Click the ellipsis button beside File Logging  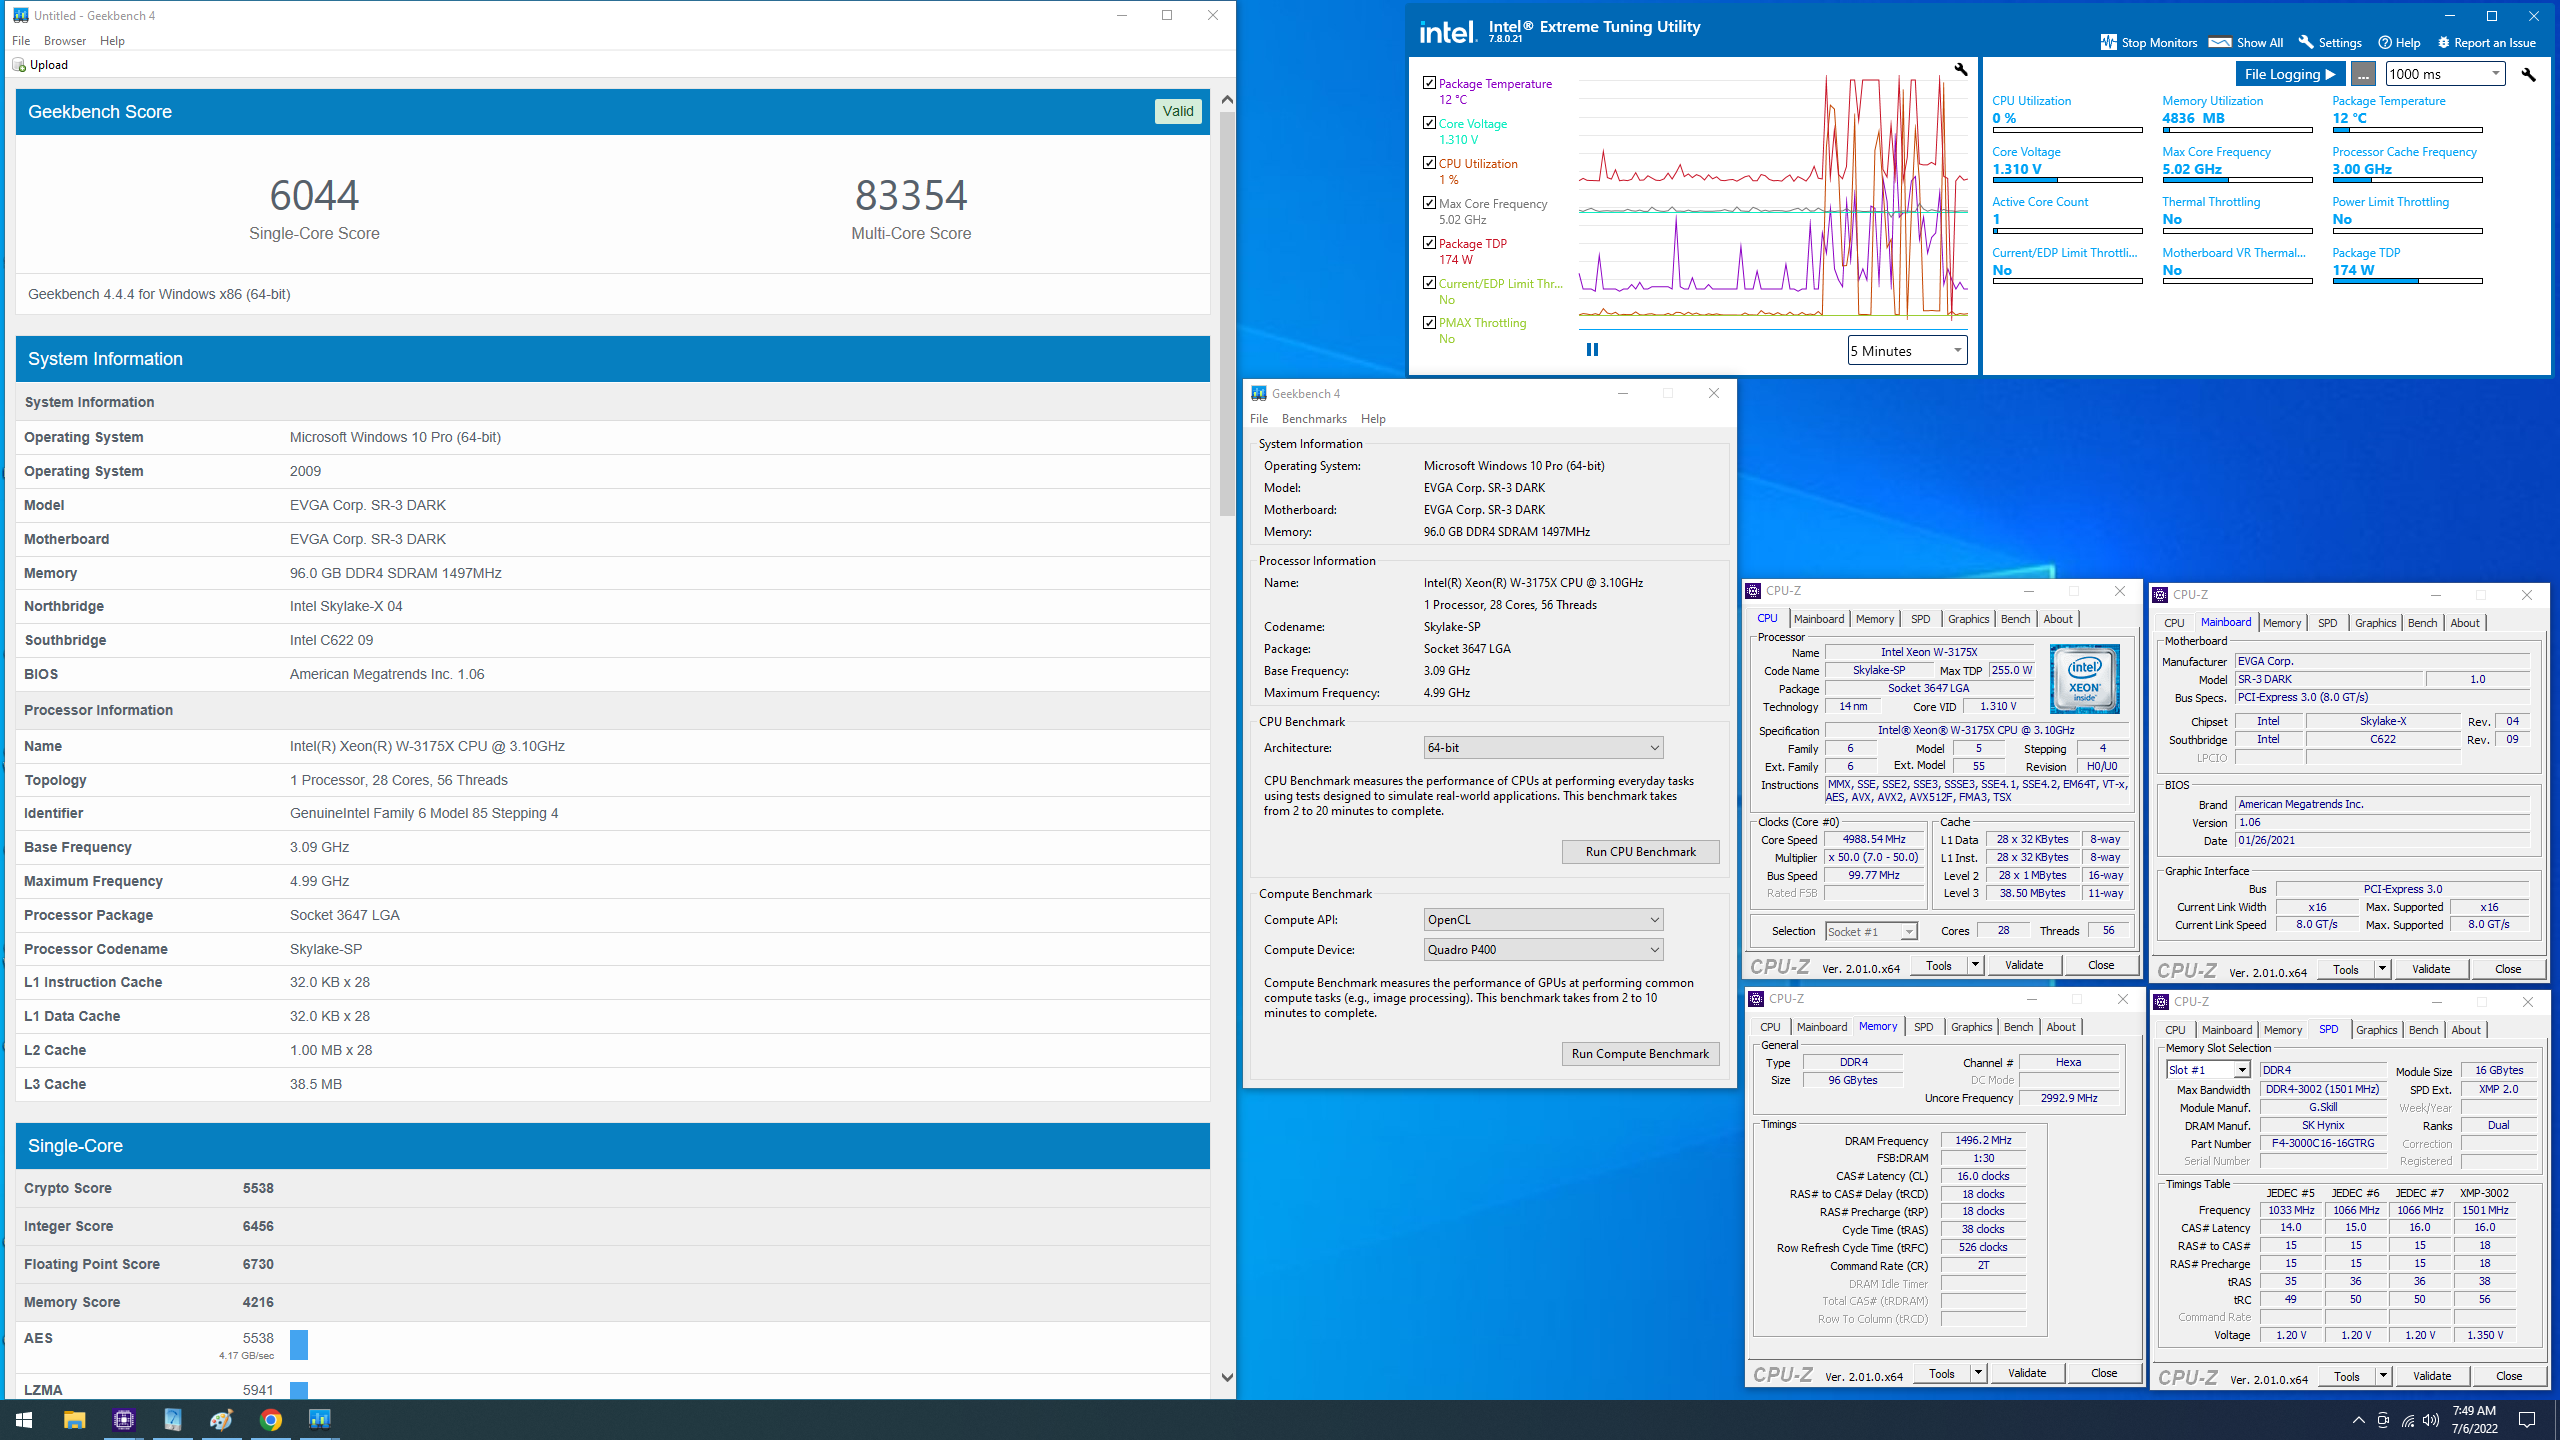(2363, 74)
